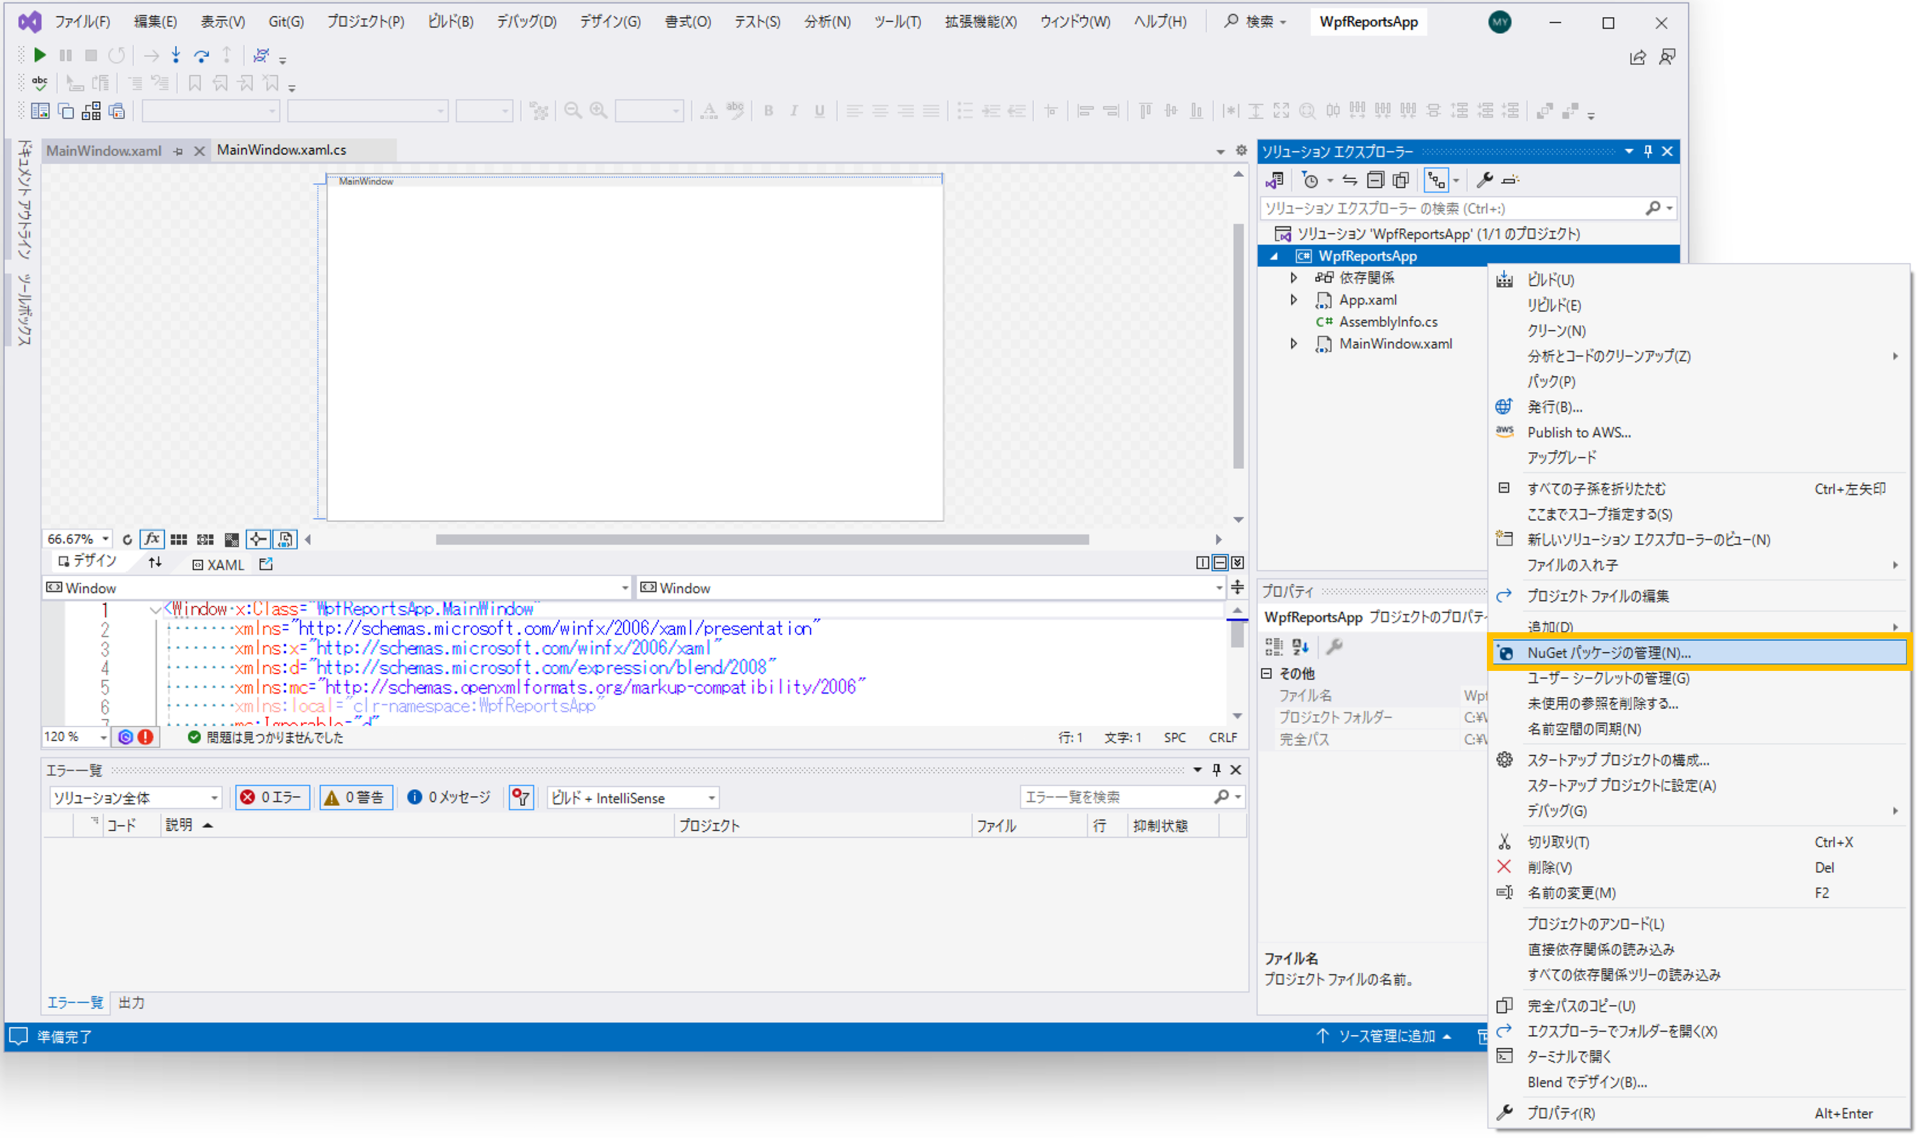Click the feedback icon at the top right
This screenshot has height=1138, width=1920.
(x=1667, y=57)
